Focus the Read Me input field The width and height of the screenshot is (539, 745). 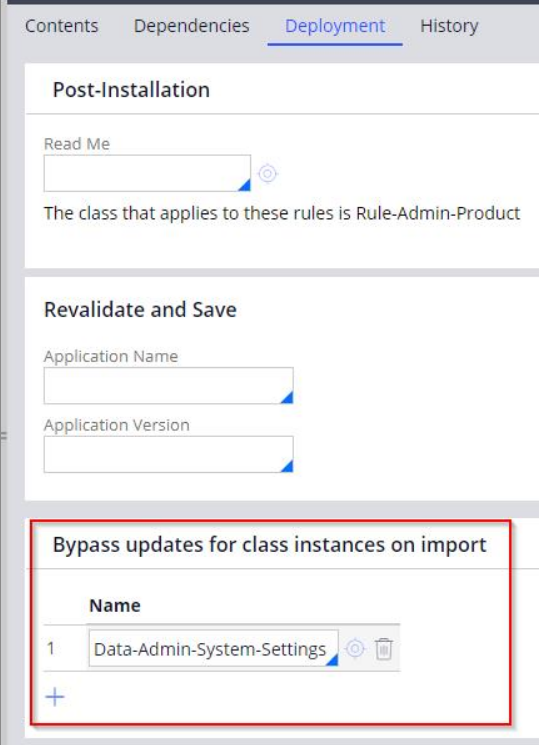pyautogui.click(x=147, y=173)
